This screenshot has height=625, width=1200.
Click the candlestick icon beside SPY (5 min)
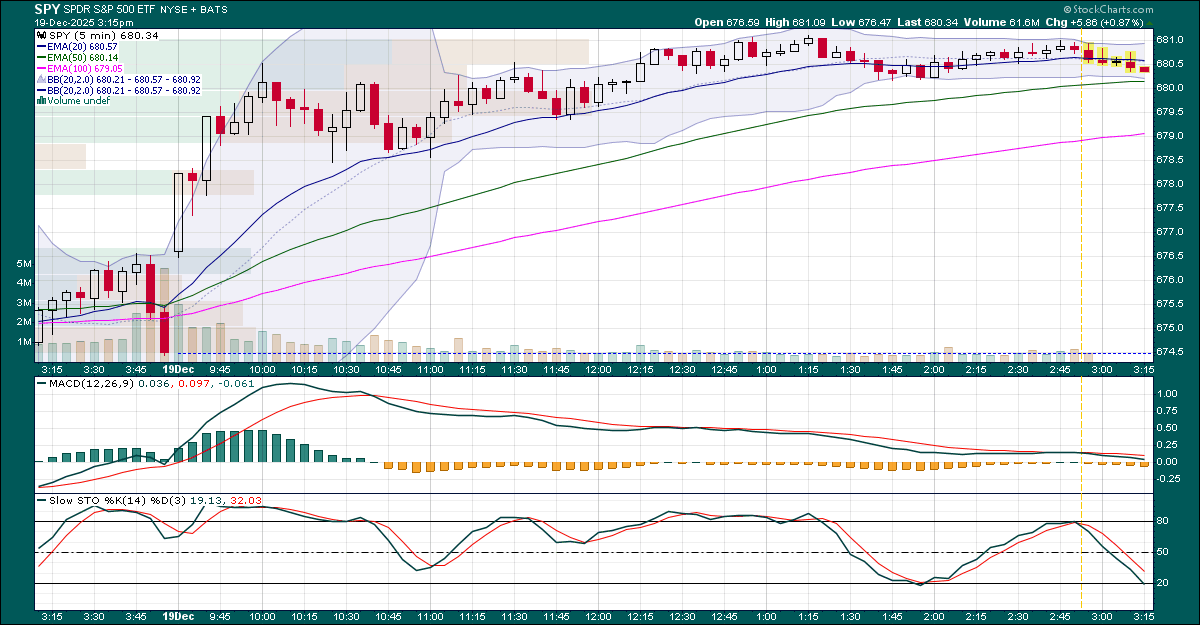41,36
